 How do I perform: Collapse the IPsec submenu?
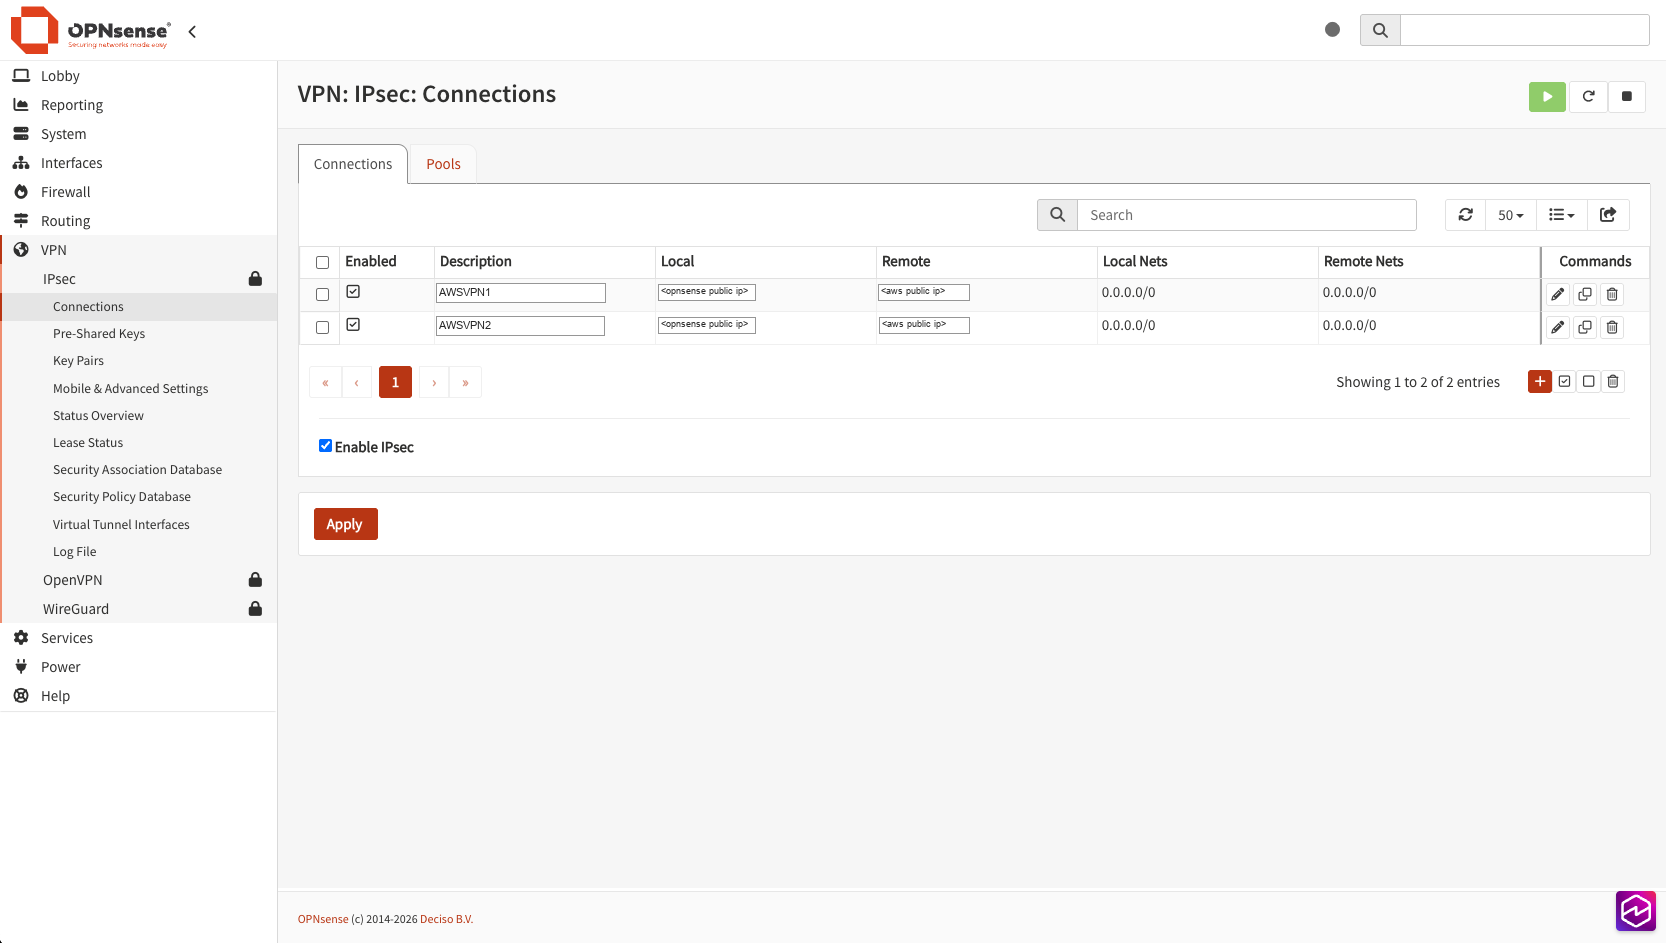click(139, 279)
